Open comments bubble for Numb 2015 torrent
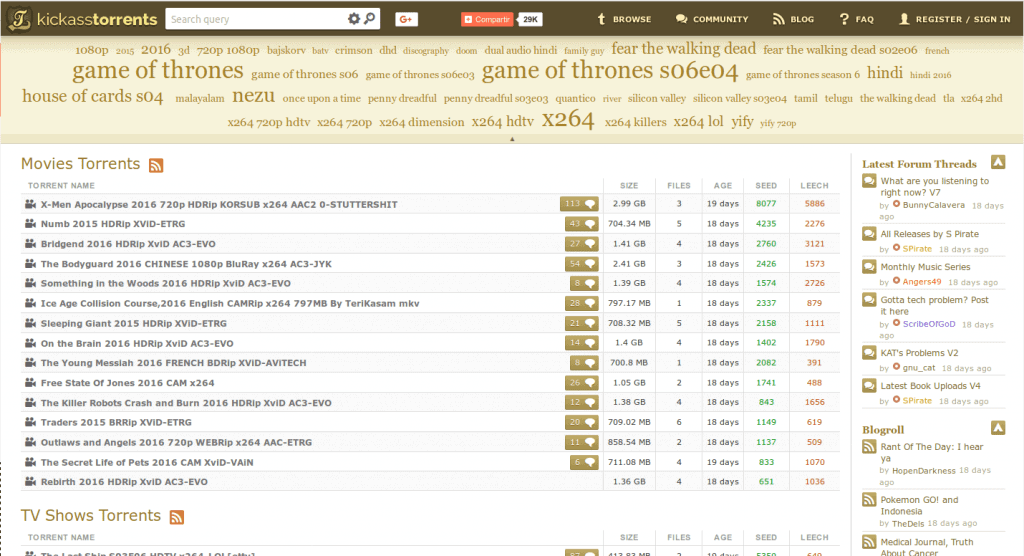The image size is (1024, 556). 579,224
